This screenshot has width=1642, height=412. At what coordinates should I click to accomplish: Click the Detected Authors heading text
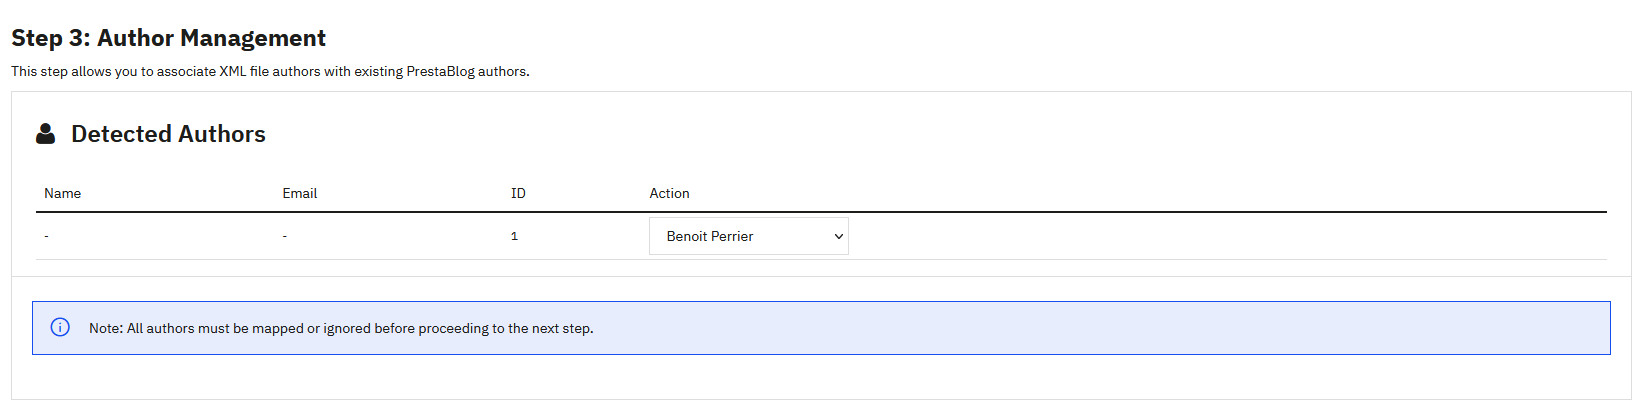pyautogui.click(x=168, y=134)
